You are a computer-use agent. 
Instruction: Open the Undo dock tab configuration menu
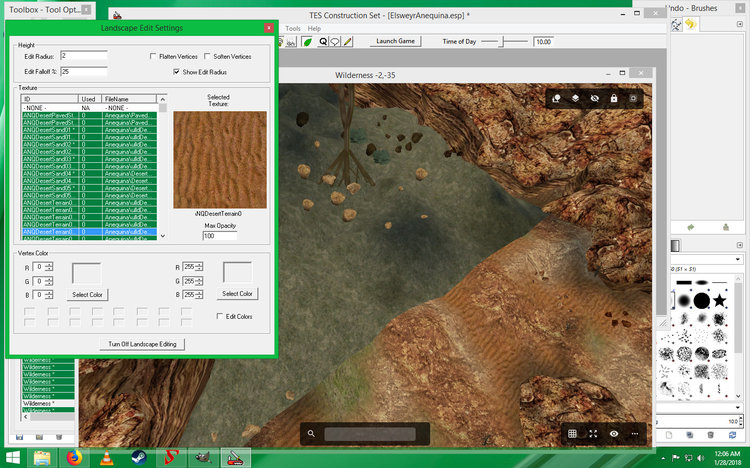click(x=739, y=24)
